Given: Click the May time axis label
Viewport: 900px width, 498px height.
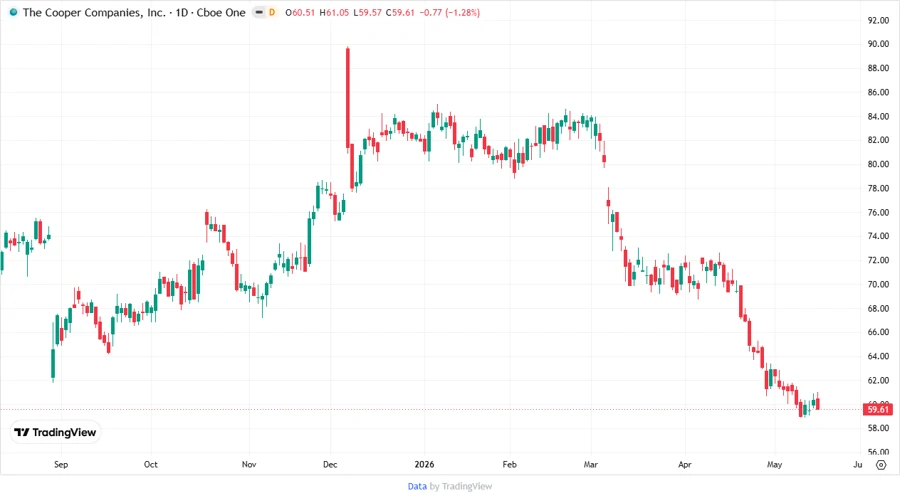Looking at the screenshot, I should [774, 464].
